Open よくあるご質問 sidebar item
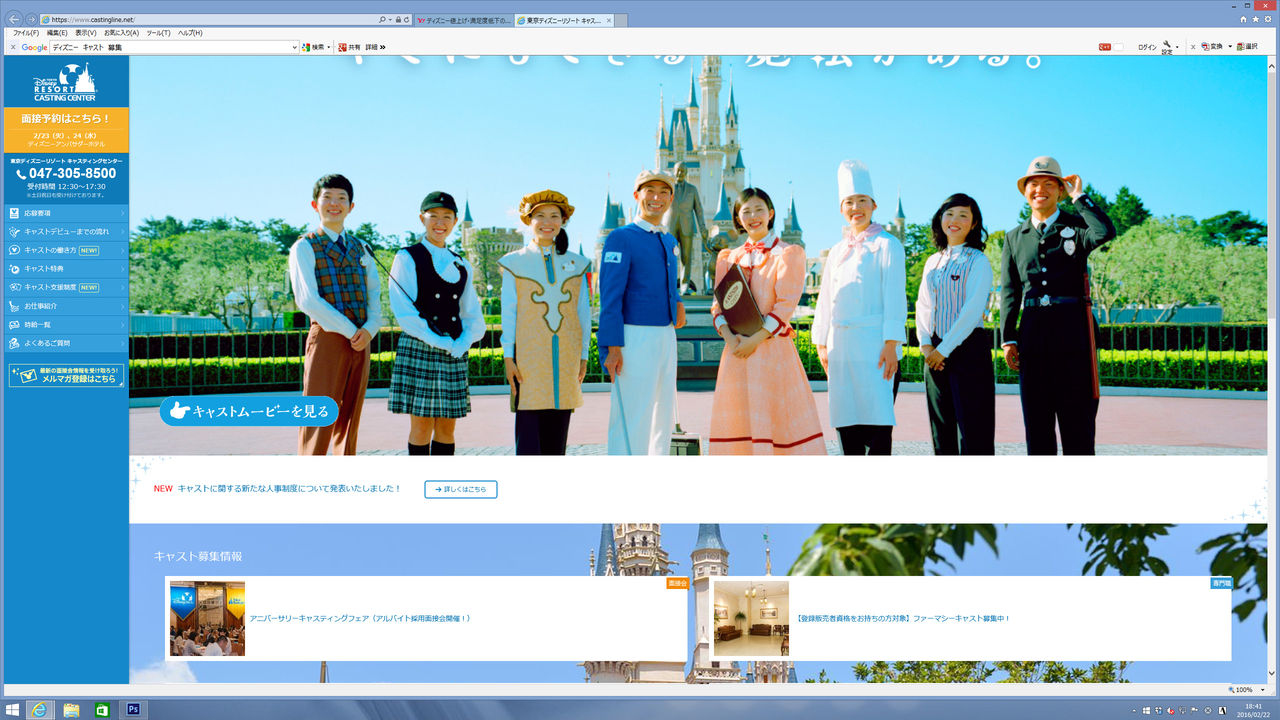This screenshot has width=1280, height=720. tap(65, 343)
